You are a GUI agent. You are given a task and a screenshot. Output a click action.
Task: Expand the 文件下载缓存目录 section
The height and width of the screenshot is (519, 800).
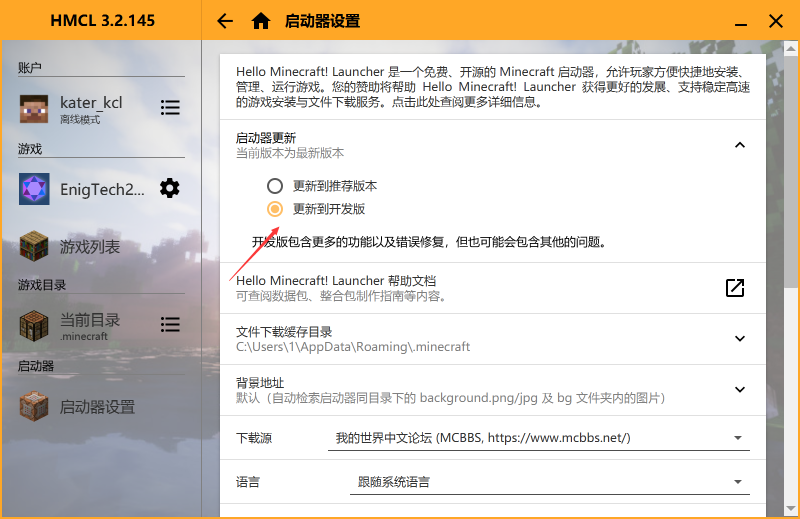740,338
